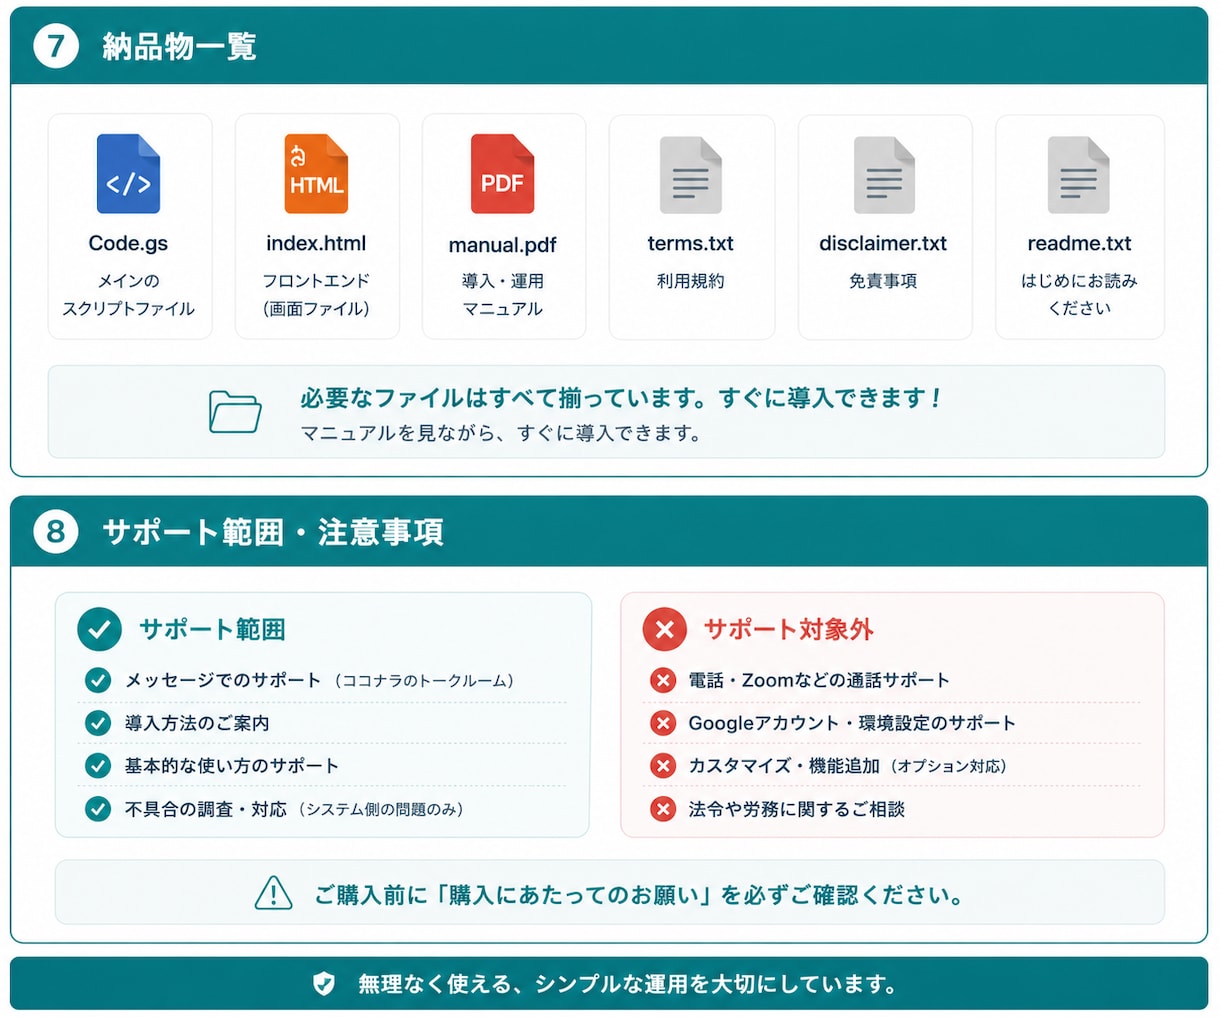This screenshot has width=1220, height=1017.
Task: Click Googleアカウント・環境設定のサポート item text
Action: click(852, 723)
